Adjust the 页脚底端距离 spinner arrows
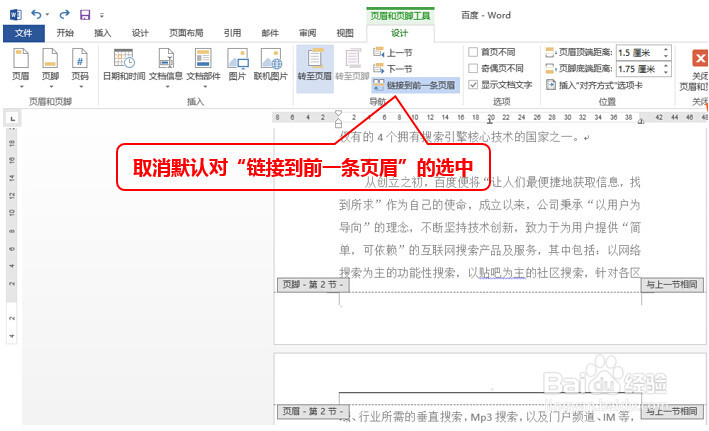 tap(666, 69)
